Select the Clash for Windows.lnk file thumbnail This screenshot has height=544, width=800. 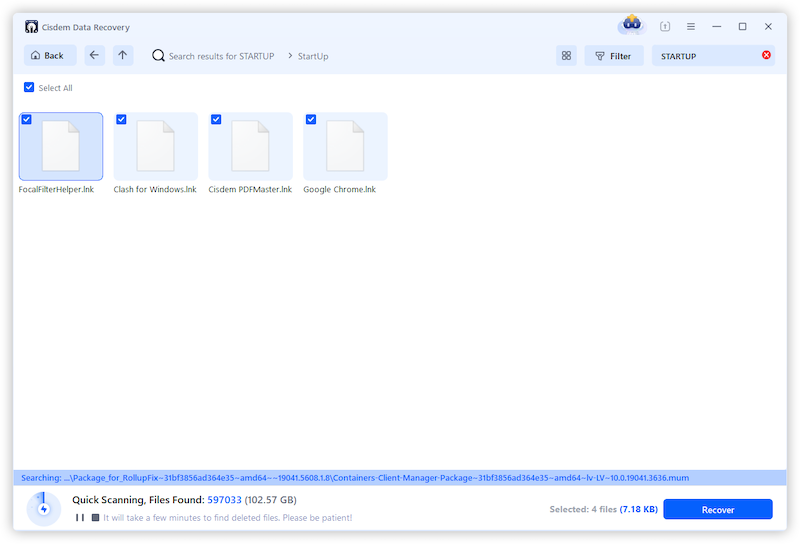[x=156, y=146]
